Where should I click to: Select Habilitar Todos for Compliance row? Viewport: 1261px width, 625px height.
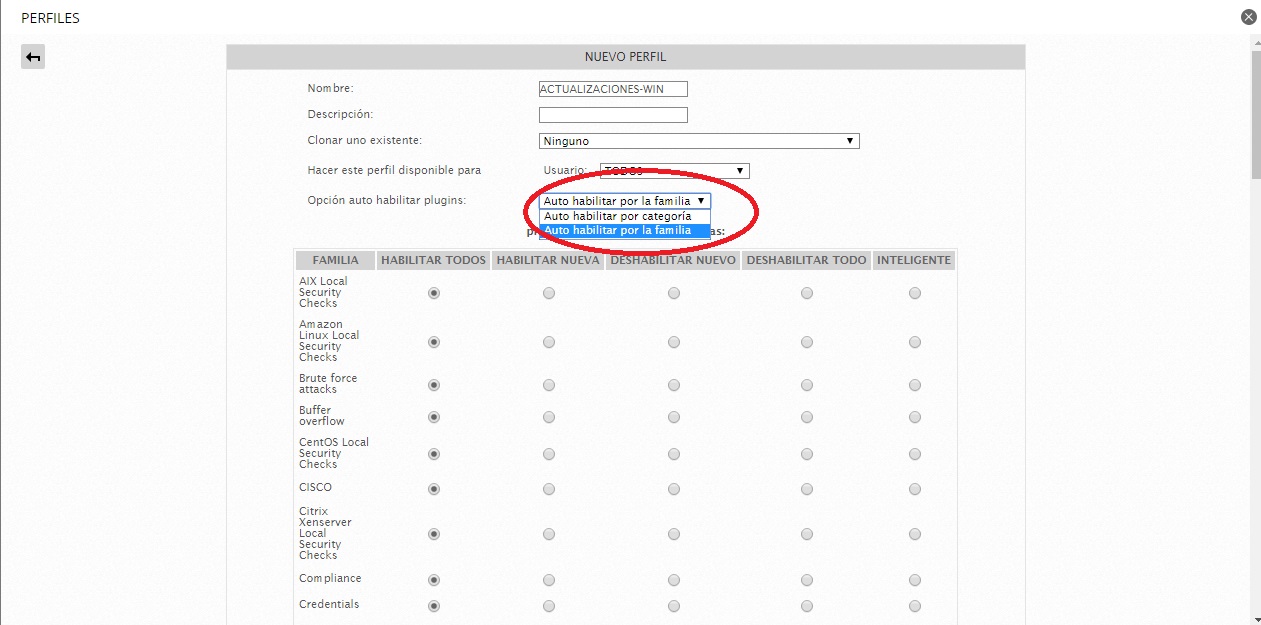(x=434, y=580)
